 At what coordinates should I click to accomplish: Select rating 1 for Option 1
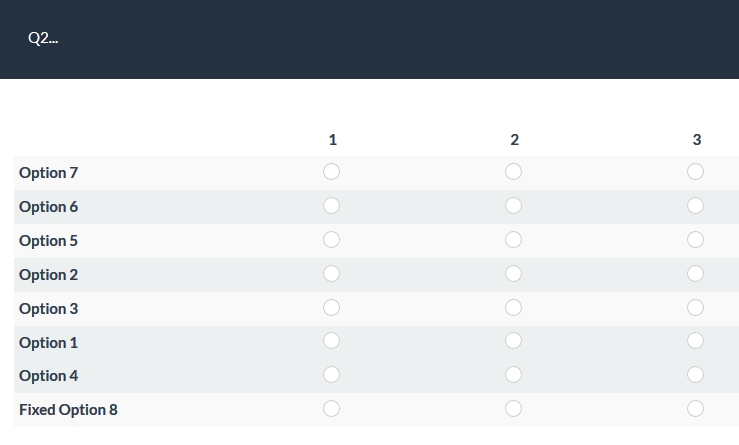pyautogui.click(x=332, y=341)
